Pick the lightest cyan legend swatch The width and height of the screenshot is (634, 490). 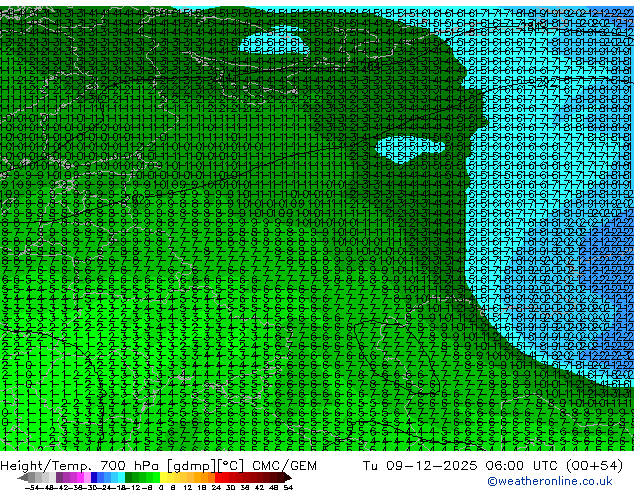pyautogui.click(x=121, y=477)
